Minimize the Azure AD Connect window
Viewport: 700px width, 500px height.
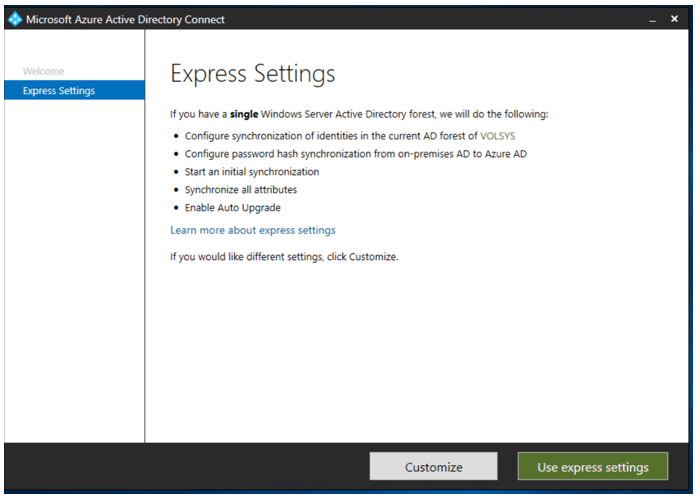click(x=652, y=20)
